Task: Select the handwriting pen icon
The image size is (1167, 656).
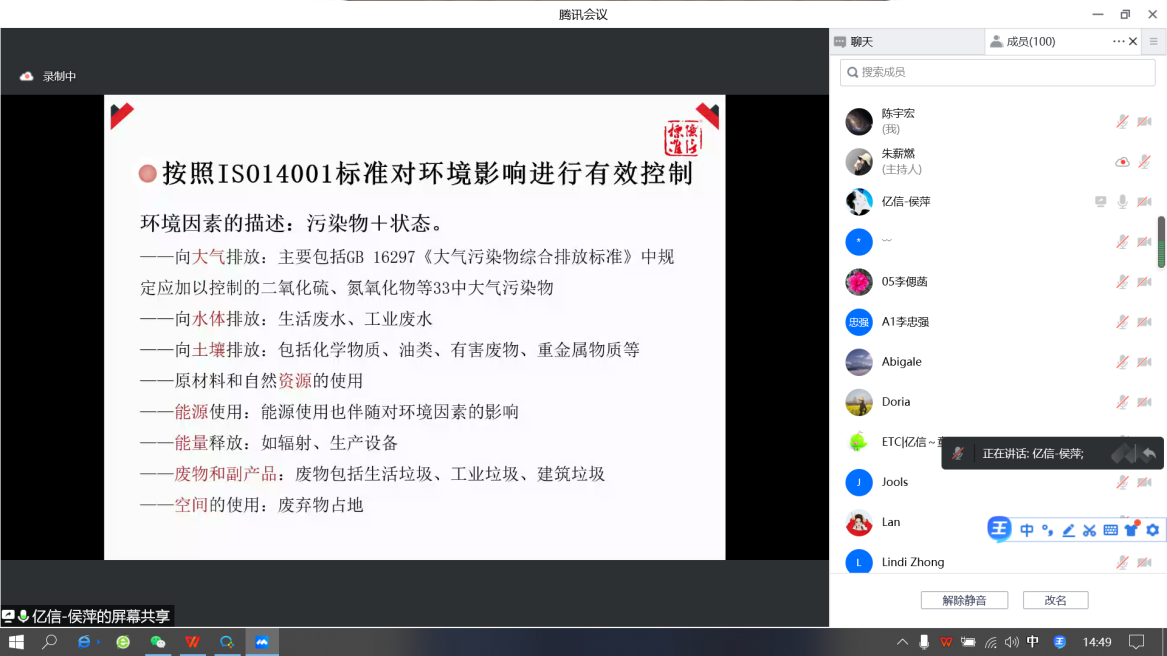Action: (x=1068, y=529)
